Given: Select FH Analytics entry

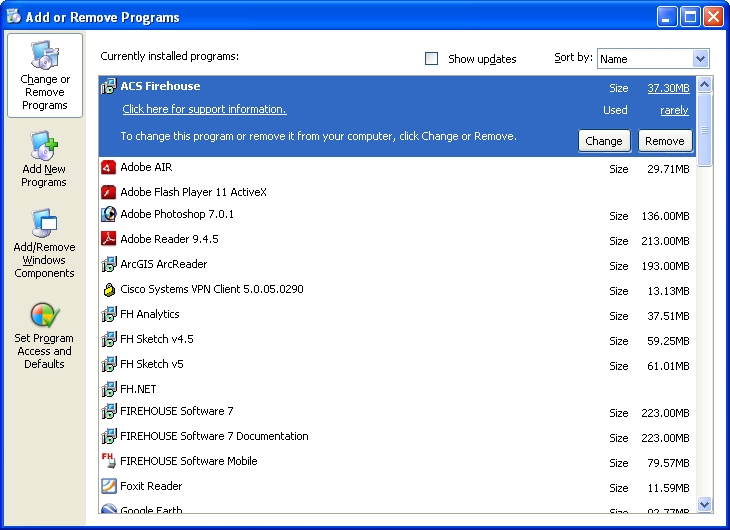Looking at the screenshot, I should [x=397, y=315].
